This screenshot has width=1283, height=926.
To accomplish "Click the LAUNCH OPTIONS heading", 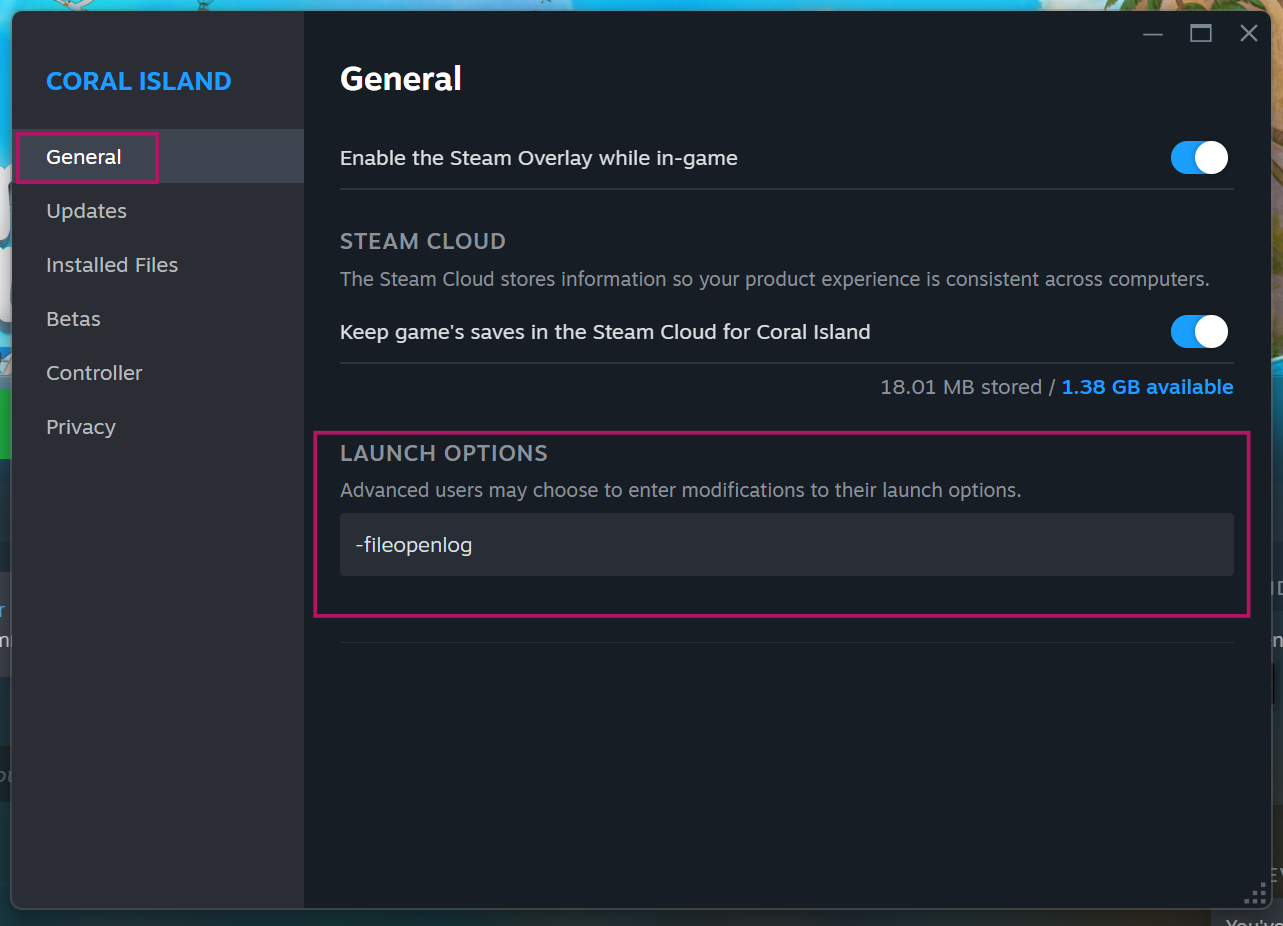I will tap(444, 453).
